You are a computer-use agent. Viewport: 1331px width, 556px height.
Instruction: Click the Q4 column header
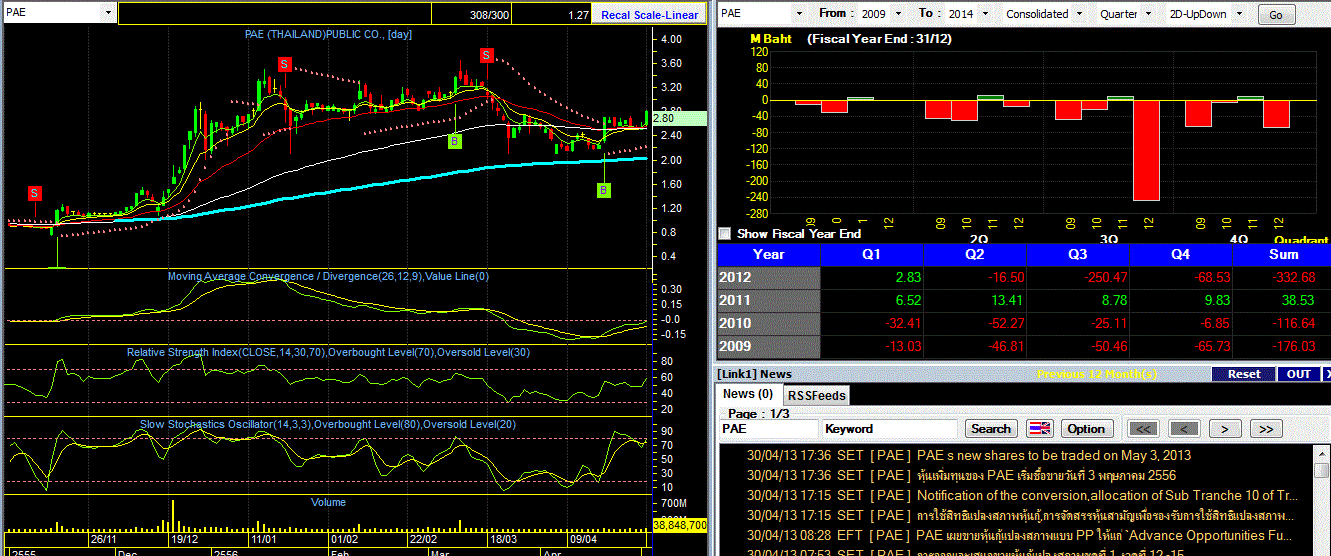click(x=1181, y=254)
